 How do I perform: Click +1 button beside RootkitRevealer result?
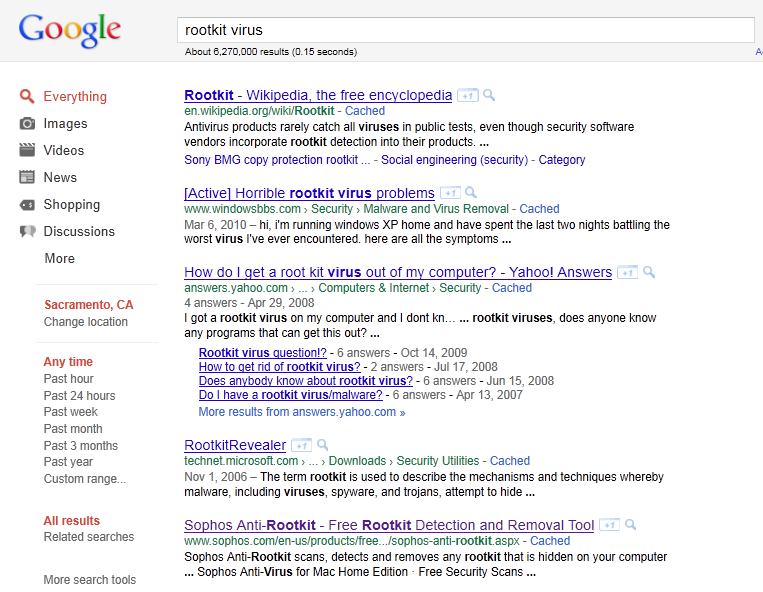302,445
